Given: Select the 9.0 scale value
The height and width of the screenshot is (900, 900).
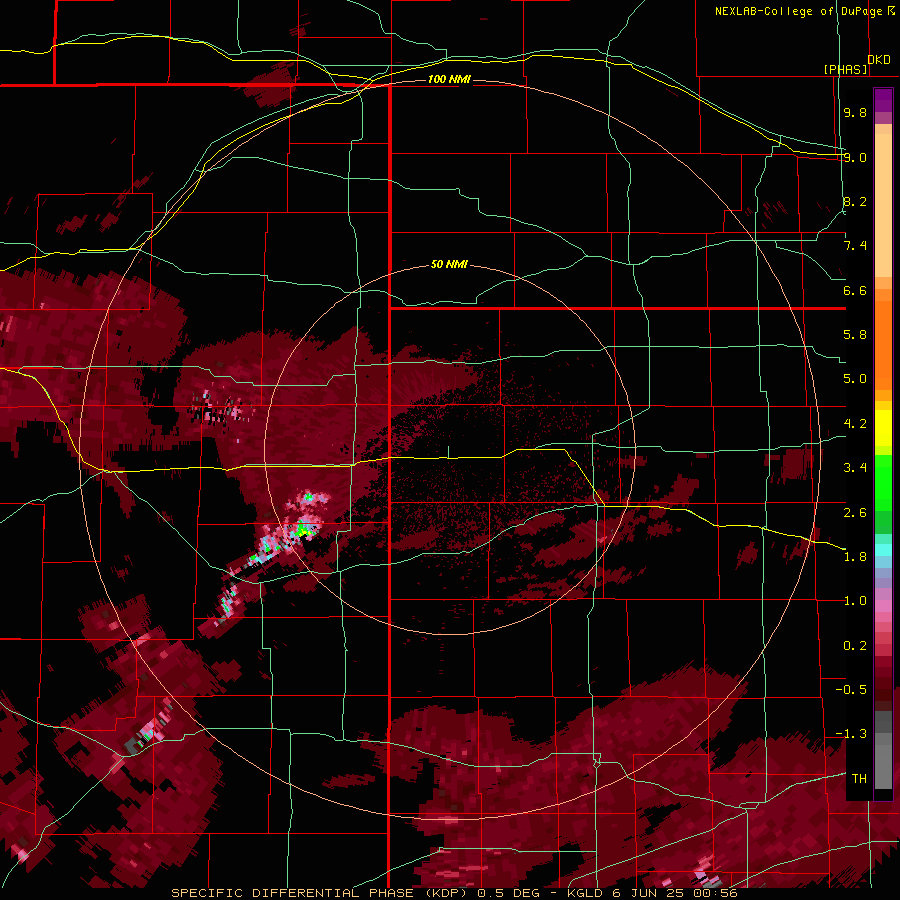Looking at the screenshot, I should point(855,157).
